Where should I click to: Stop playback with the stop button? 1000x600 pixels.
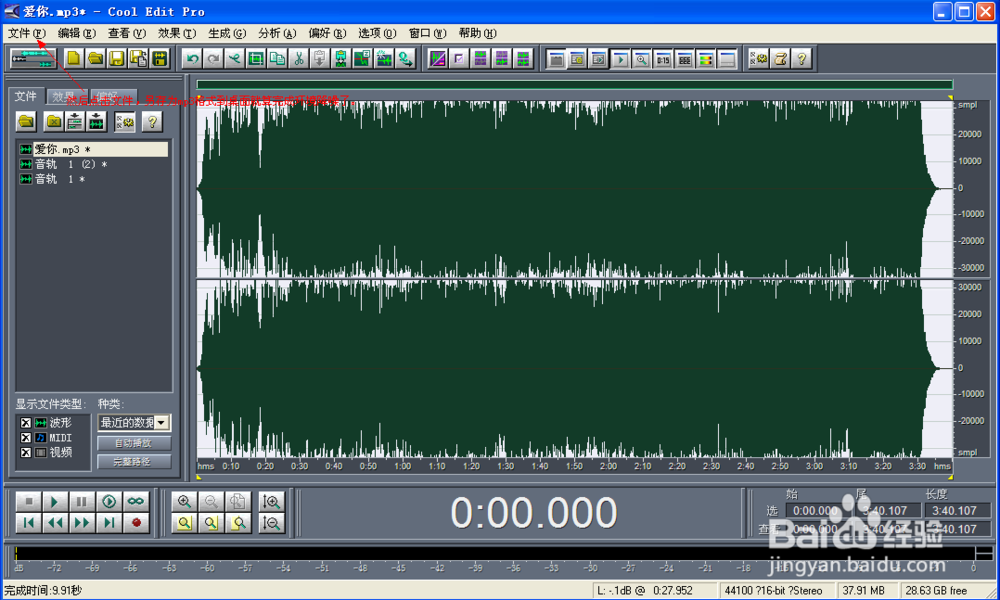click(x=28, y=501)
